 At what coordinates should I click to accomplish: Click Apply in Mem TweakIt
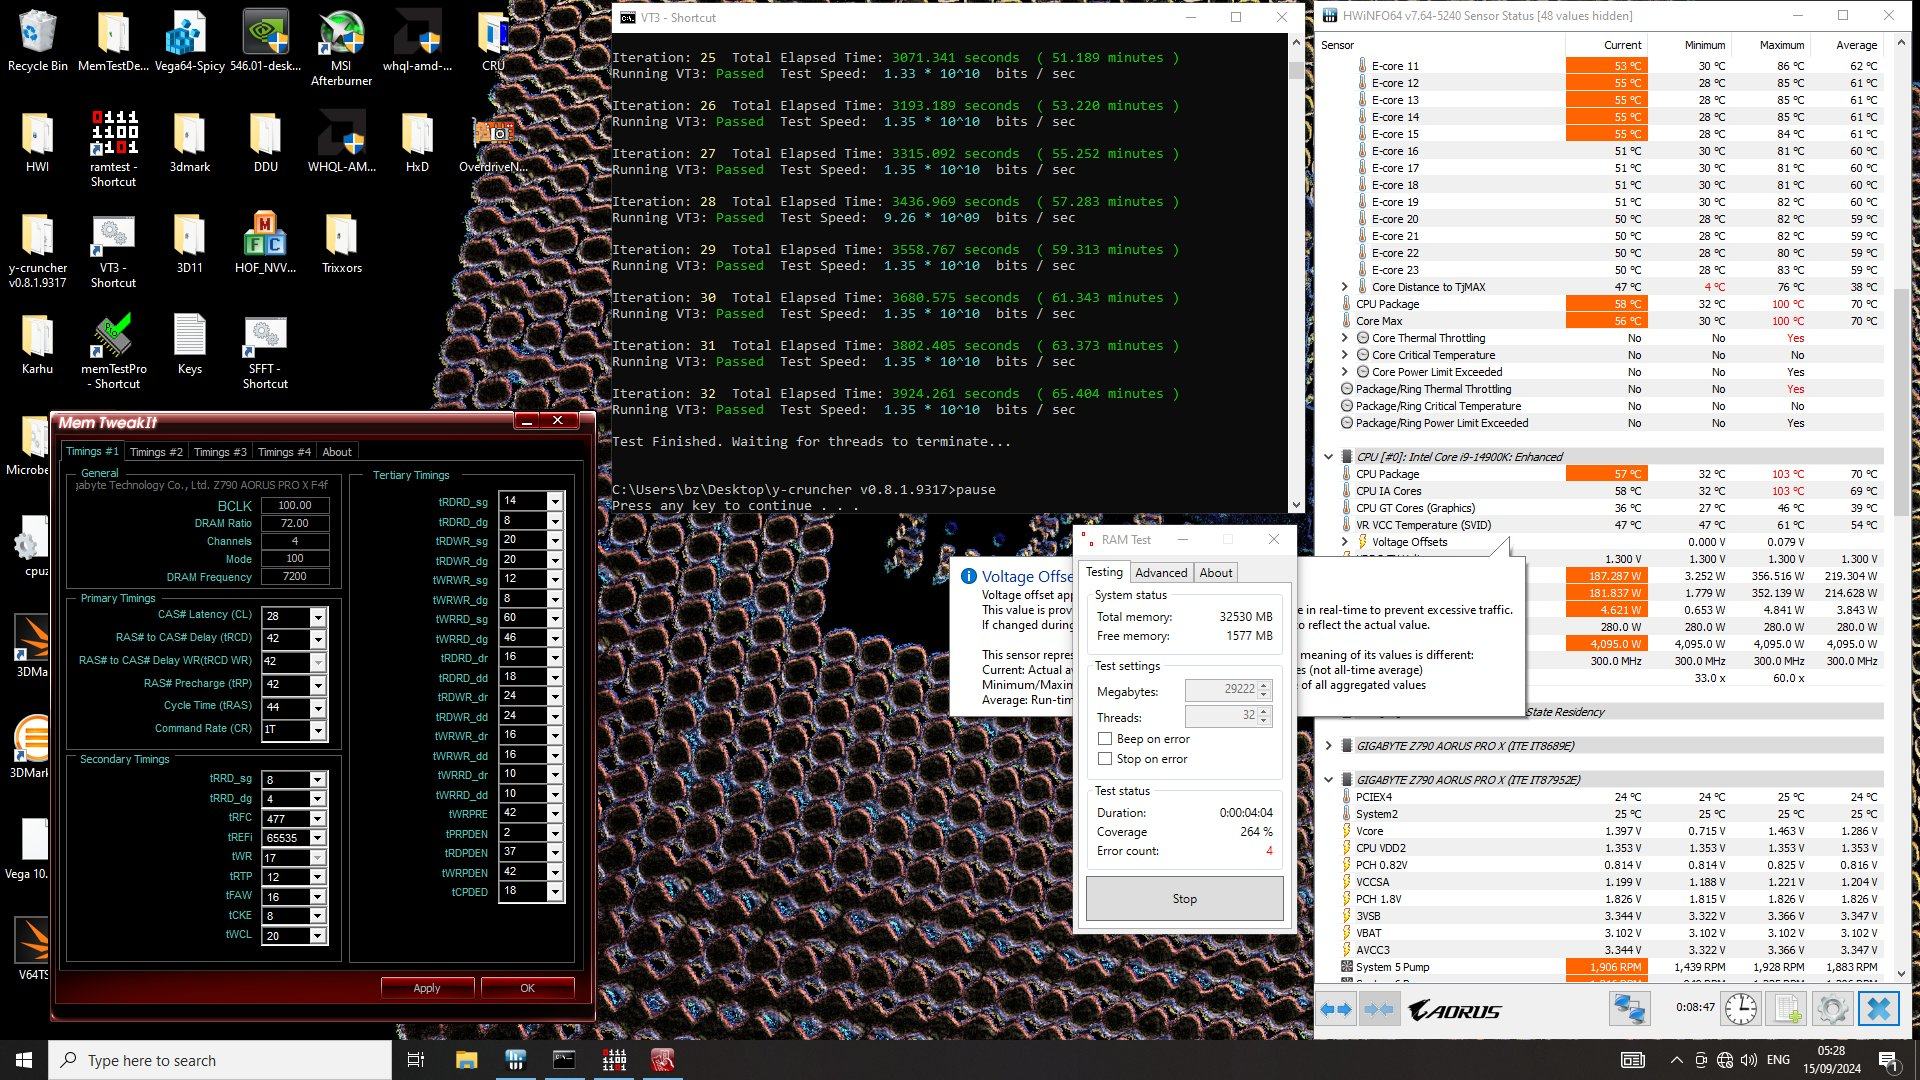pyautogui.click(x=427, y=988)
